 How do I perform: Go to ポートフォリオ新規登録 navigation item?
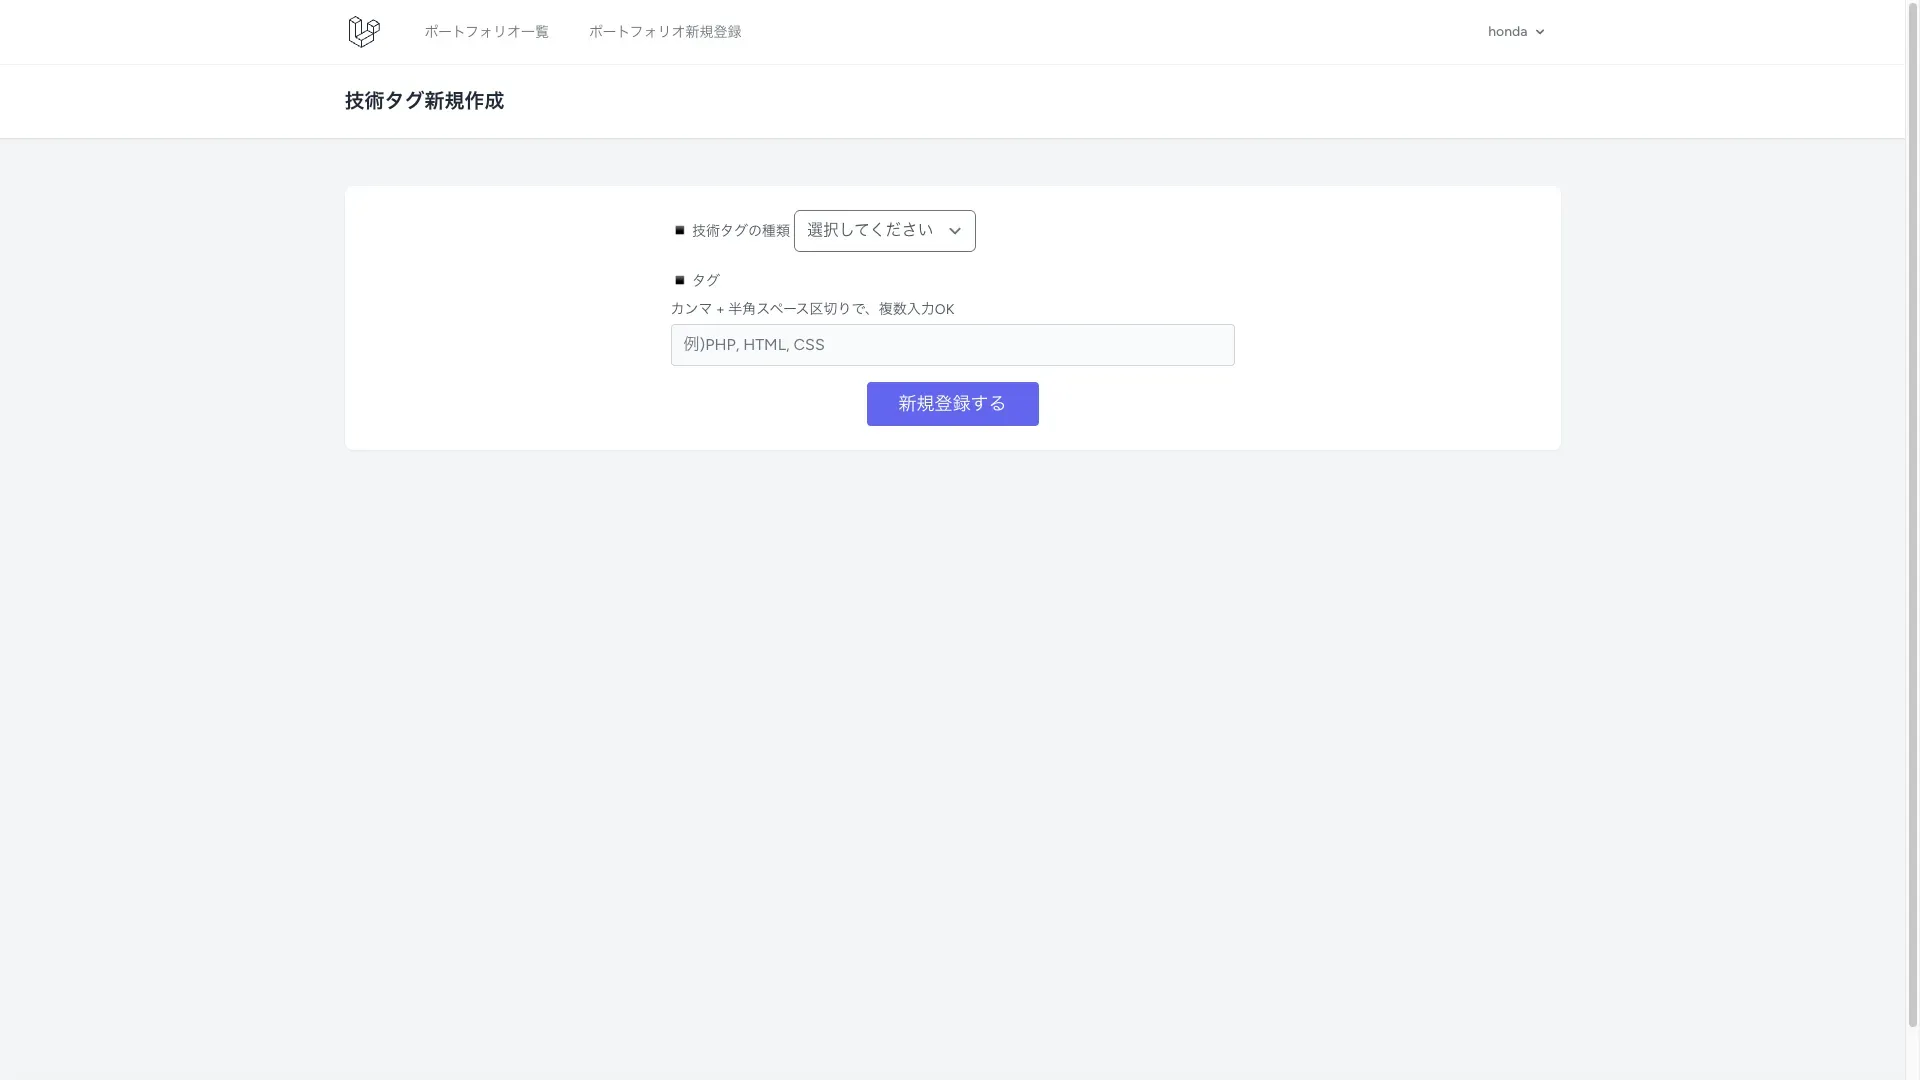click(665, 32)
